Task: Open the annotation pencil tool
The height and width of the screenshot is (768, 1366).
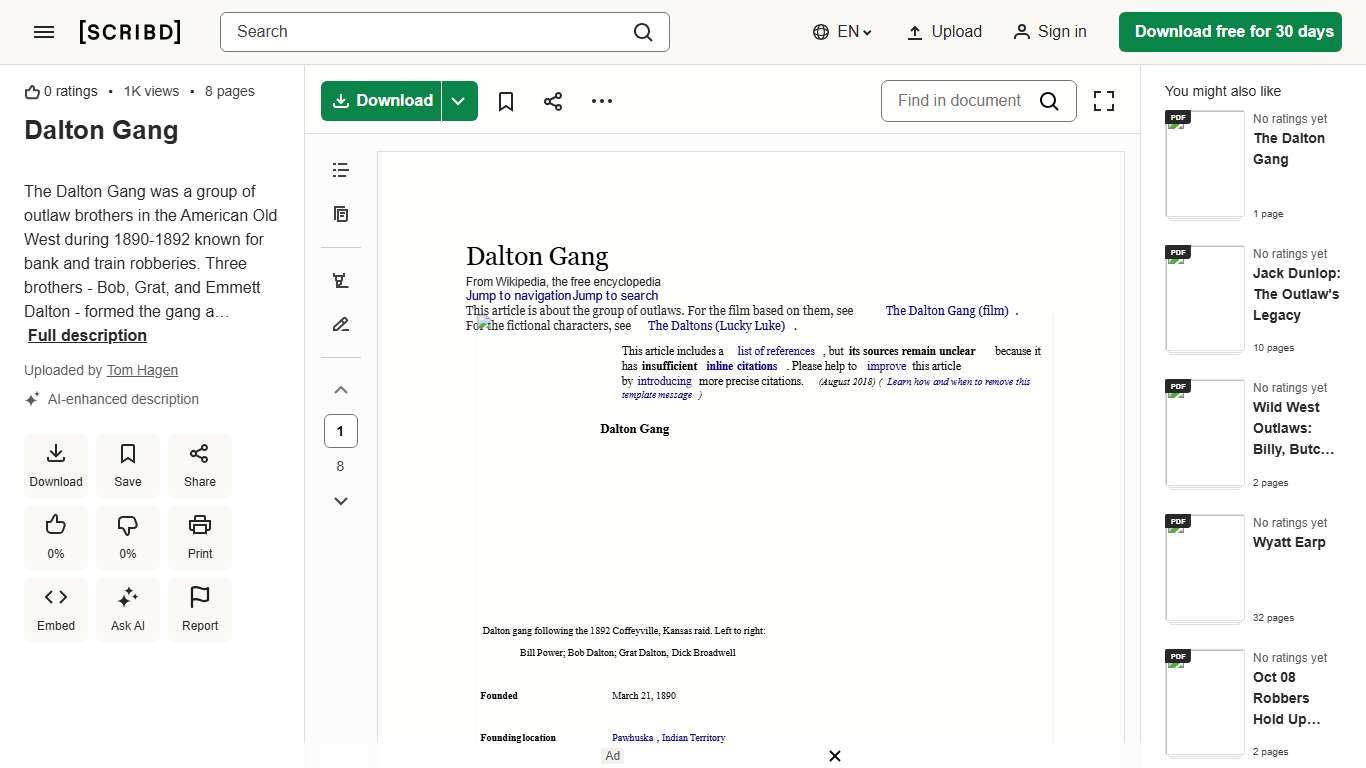Action: (341, 324)
